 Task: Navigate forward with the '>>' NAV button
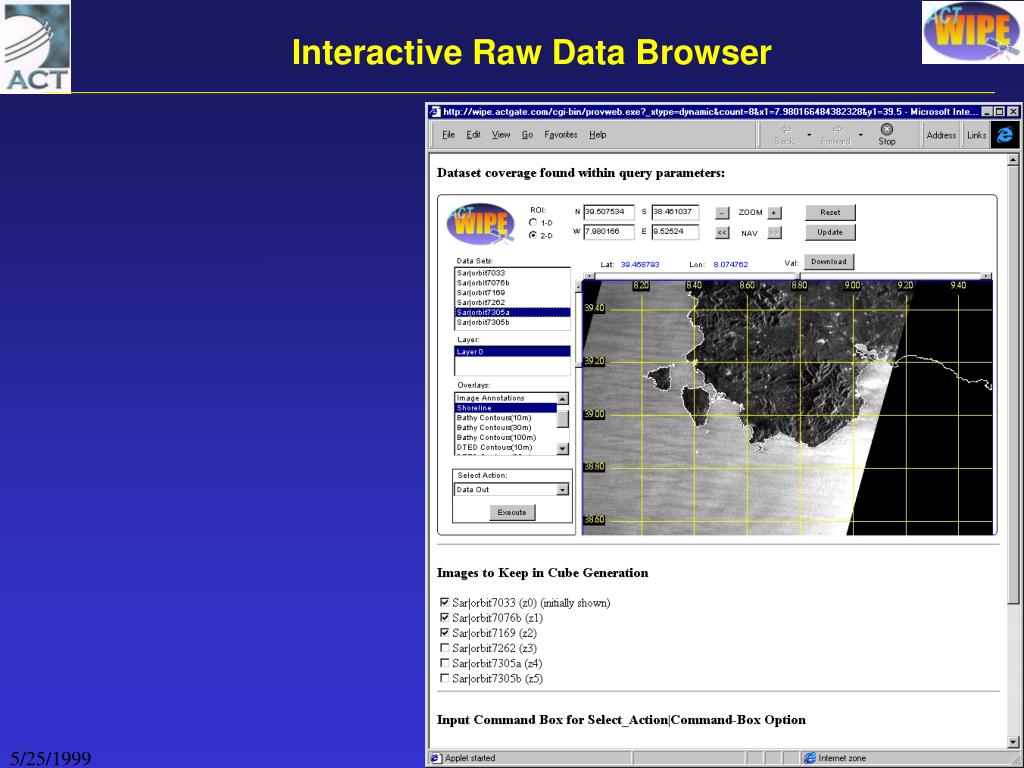point(774,232)
